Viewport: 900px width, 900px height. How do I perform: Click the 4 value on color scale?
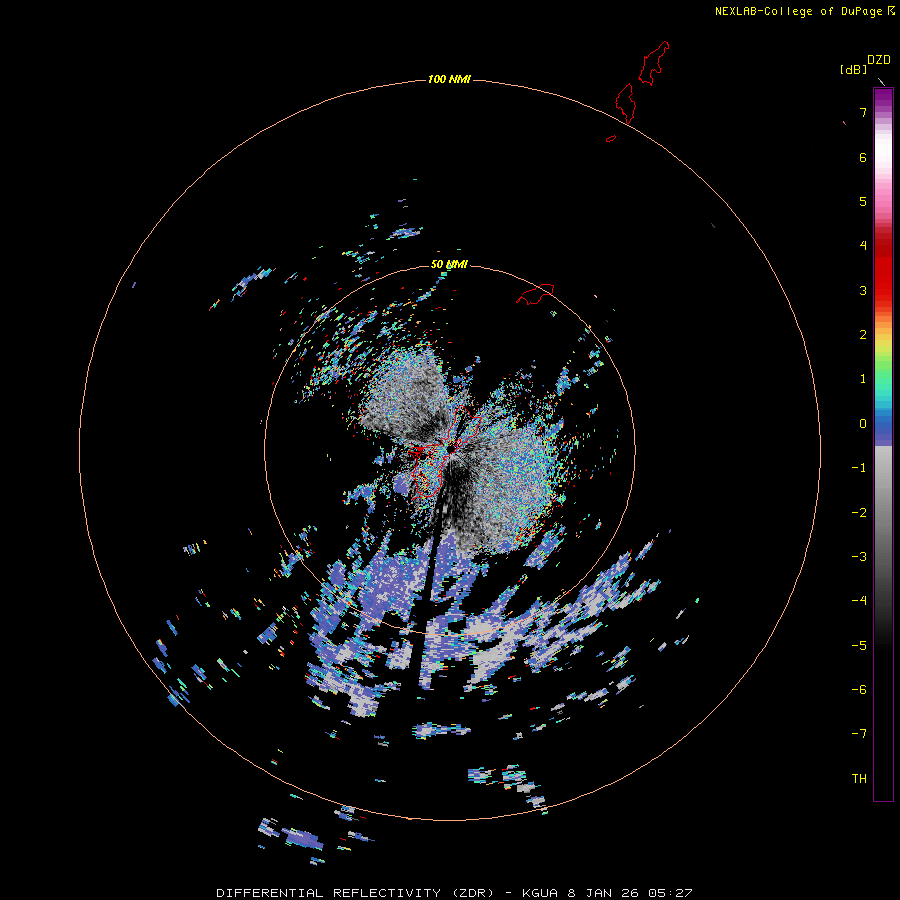863,246
